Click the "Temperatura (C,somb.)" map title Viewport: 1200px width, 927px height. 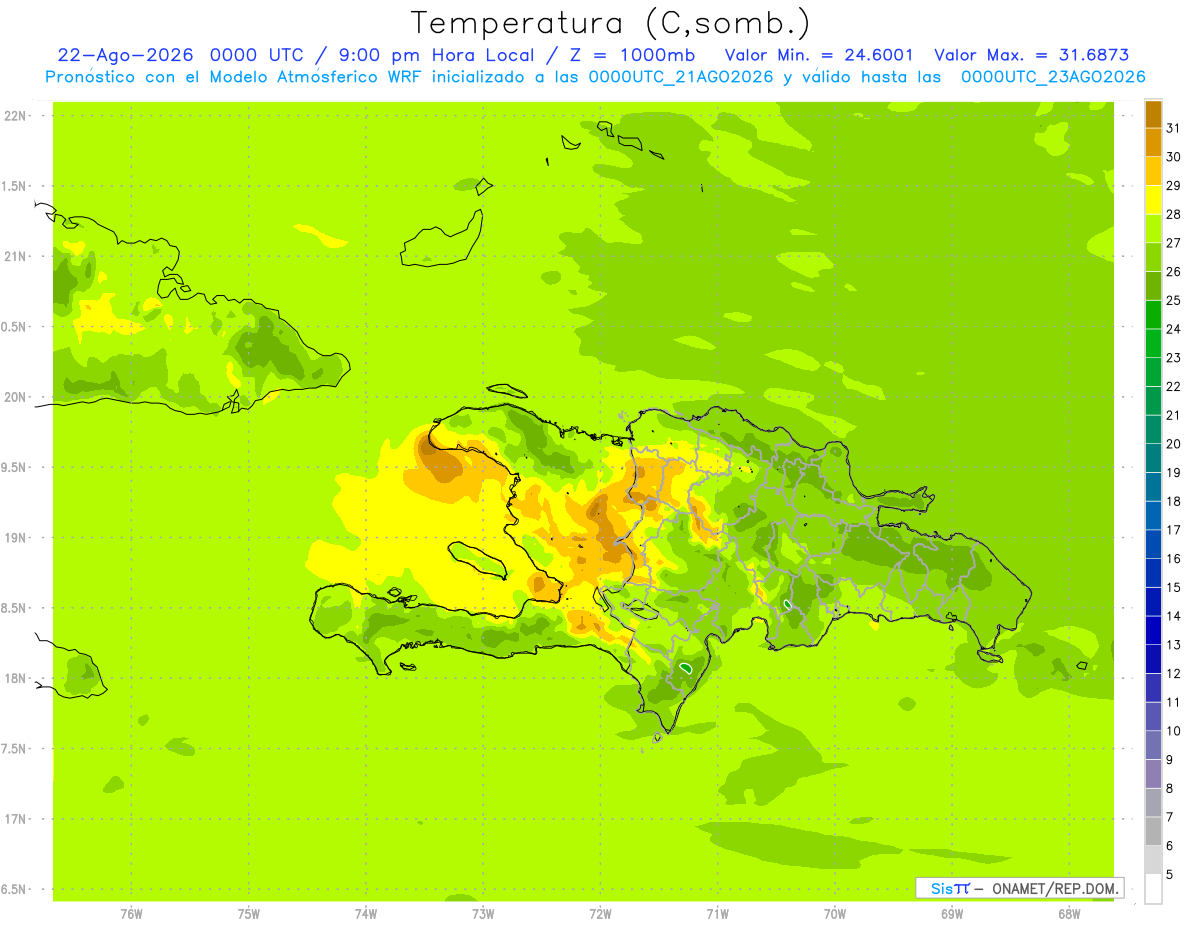tap(611, 23)
